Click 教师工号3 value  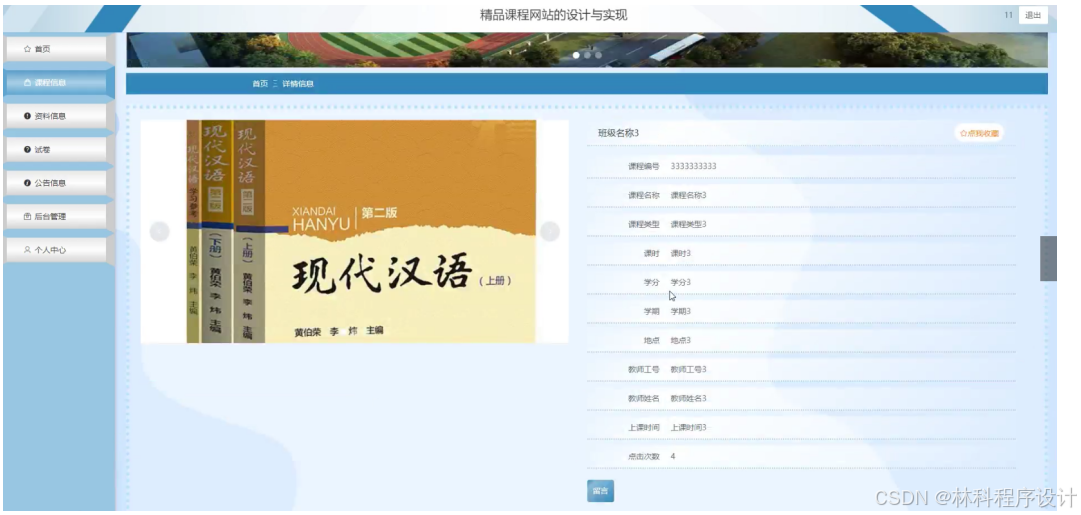click(x=689, y=369)
